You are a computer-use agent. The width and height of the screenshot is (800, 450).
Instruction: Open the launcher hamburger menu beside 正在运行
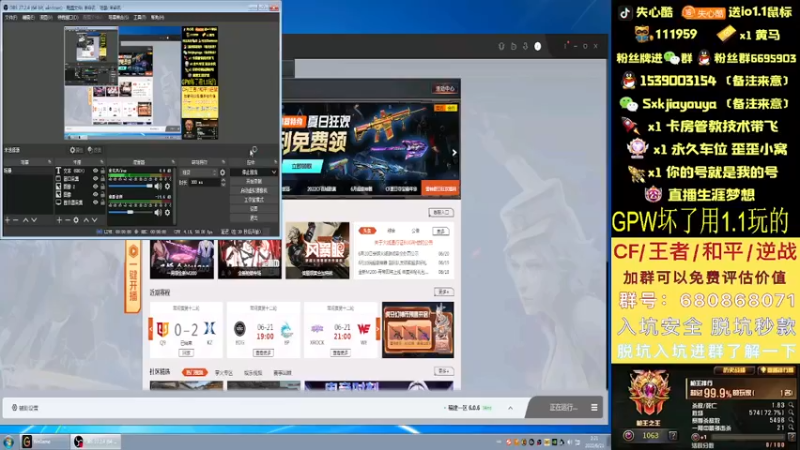[594, 408]
